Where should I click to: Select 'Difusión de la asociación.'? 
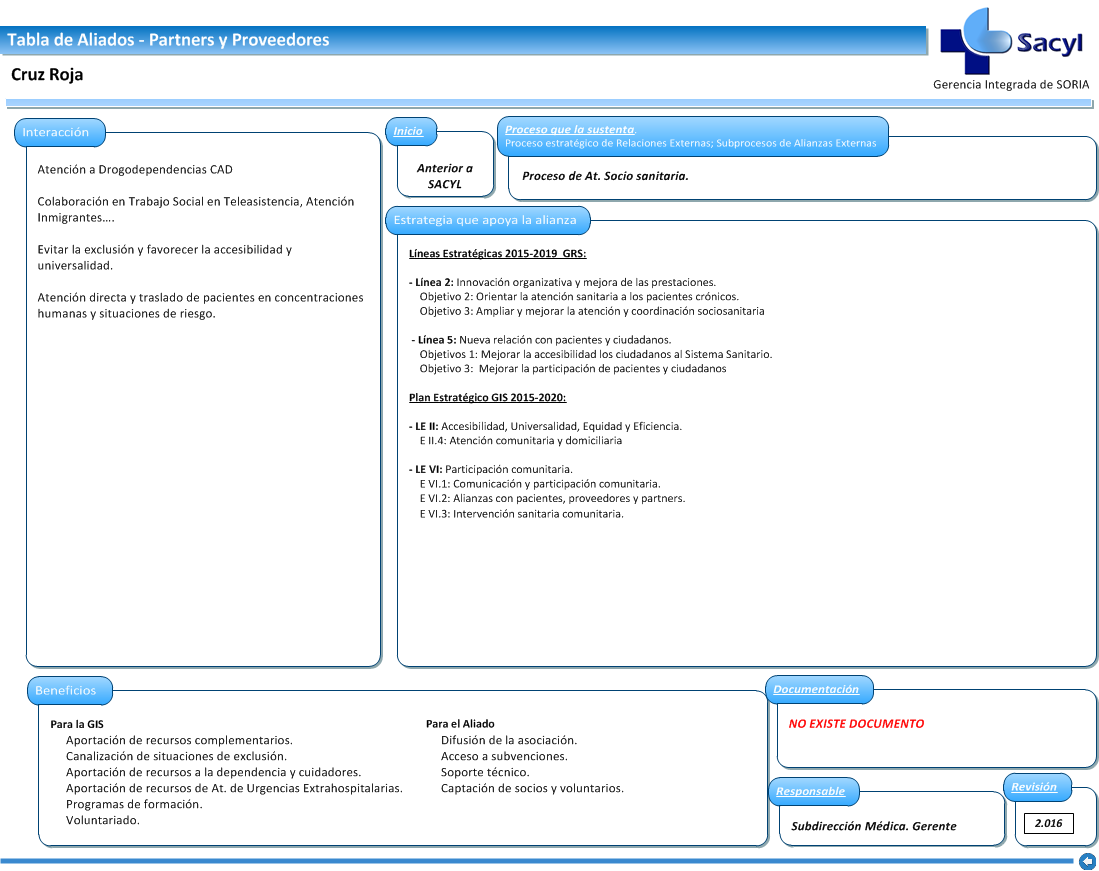coord(509,741)
